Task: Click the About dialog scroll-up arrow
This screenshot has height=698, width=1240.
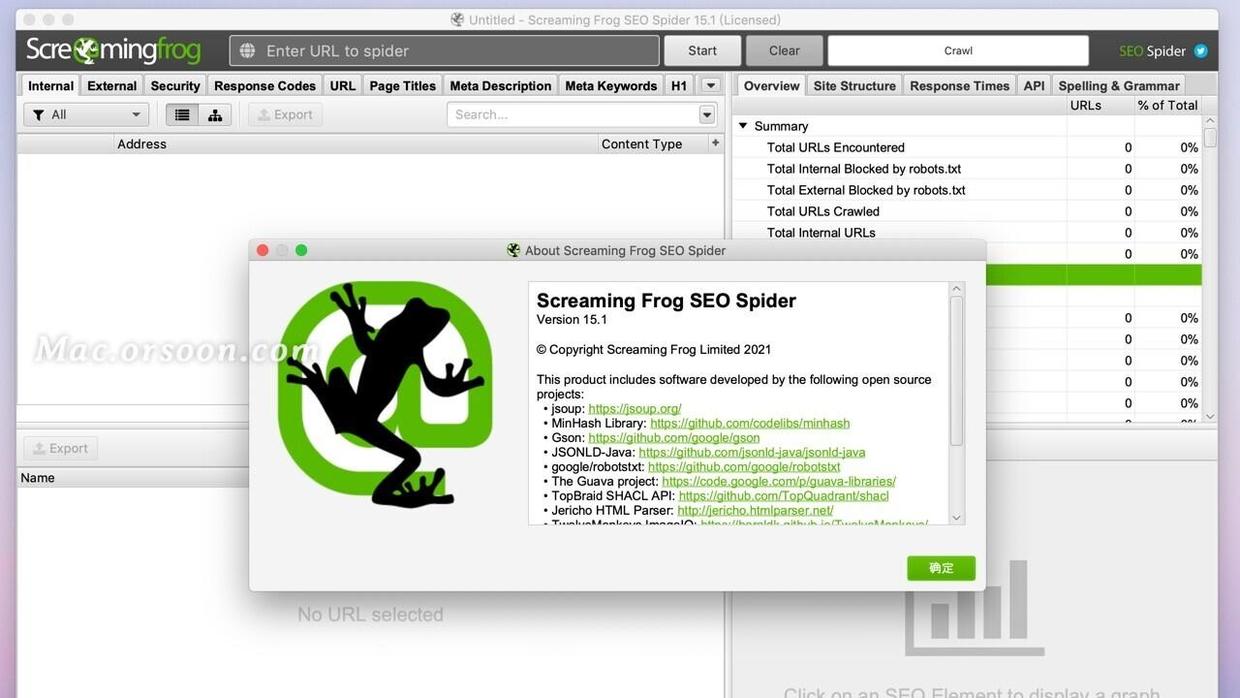Action: 957,289
